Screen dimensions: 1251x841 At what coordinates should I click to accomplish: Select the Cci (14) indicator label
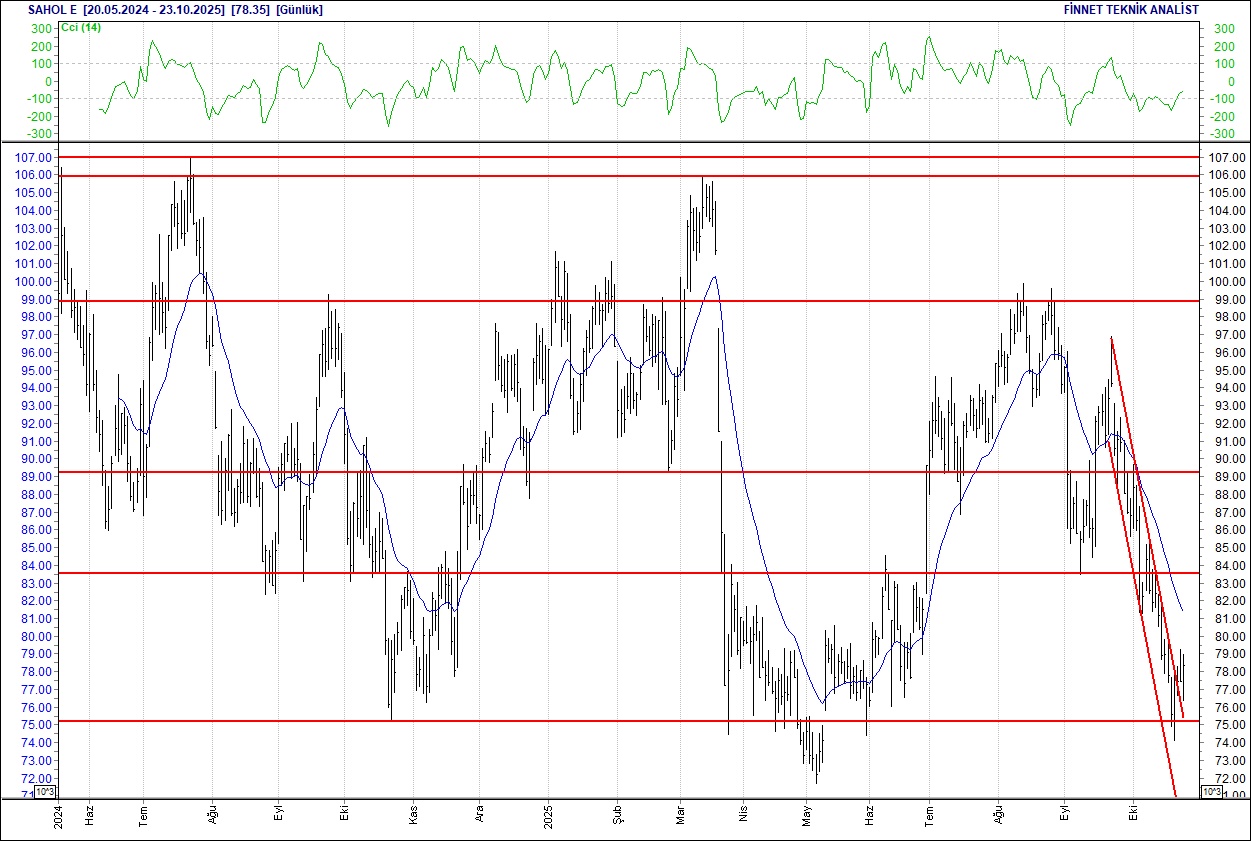click(x=81, y=27)
